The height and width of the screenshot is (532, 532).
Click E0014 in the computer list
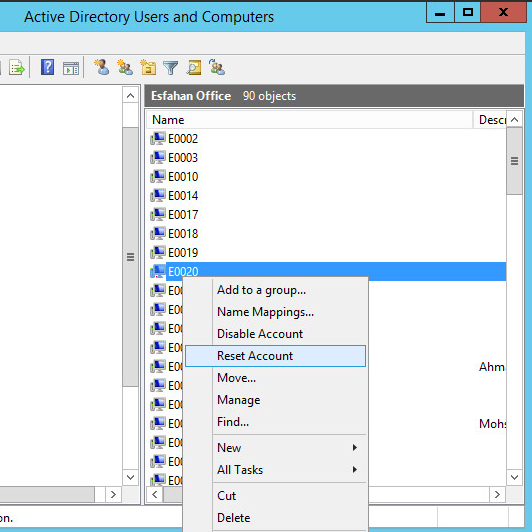point(183,195)
